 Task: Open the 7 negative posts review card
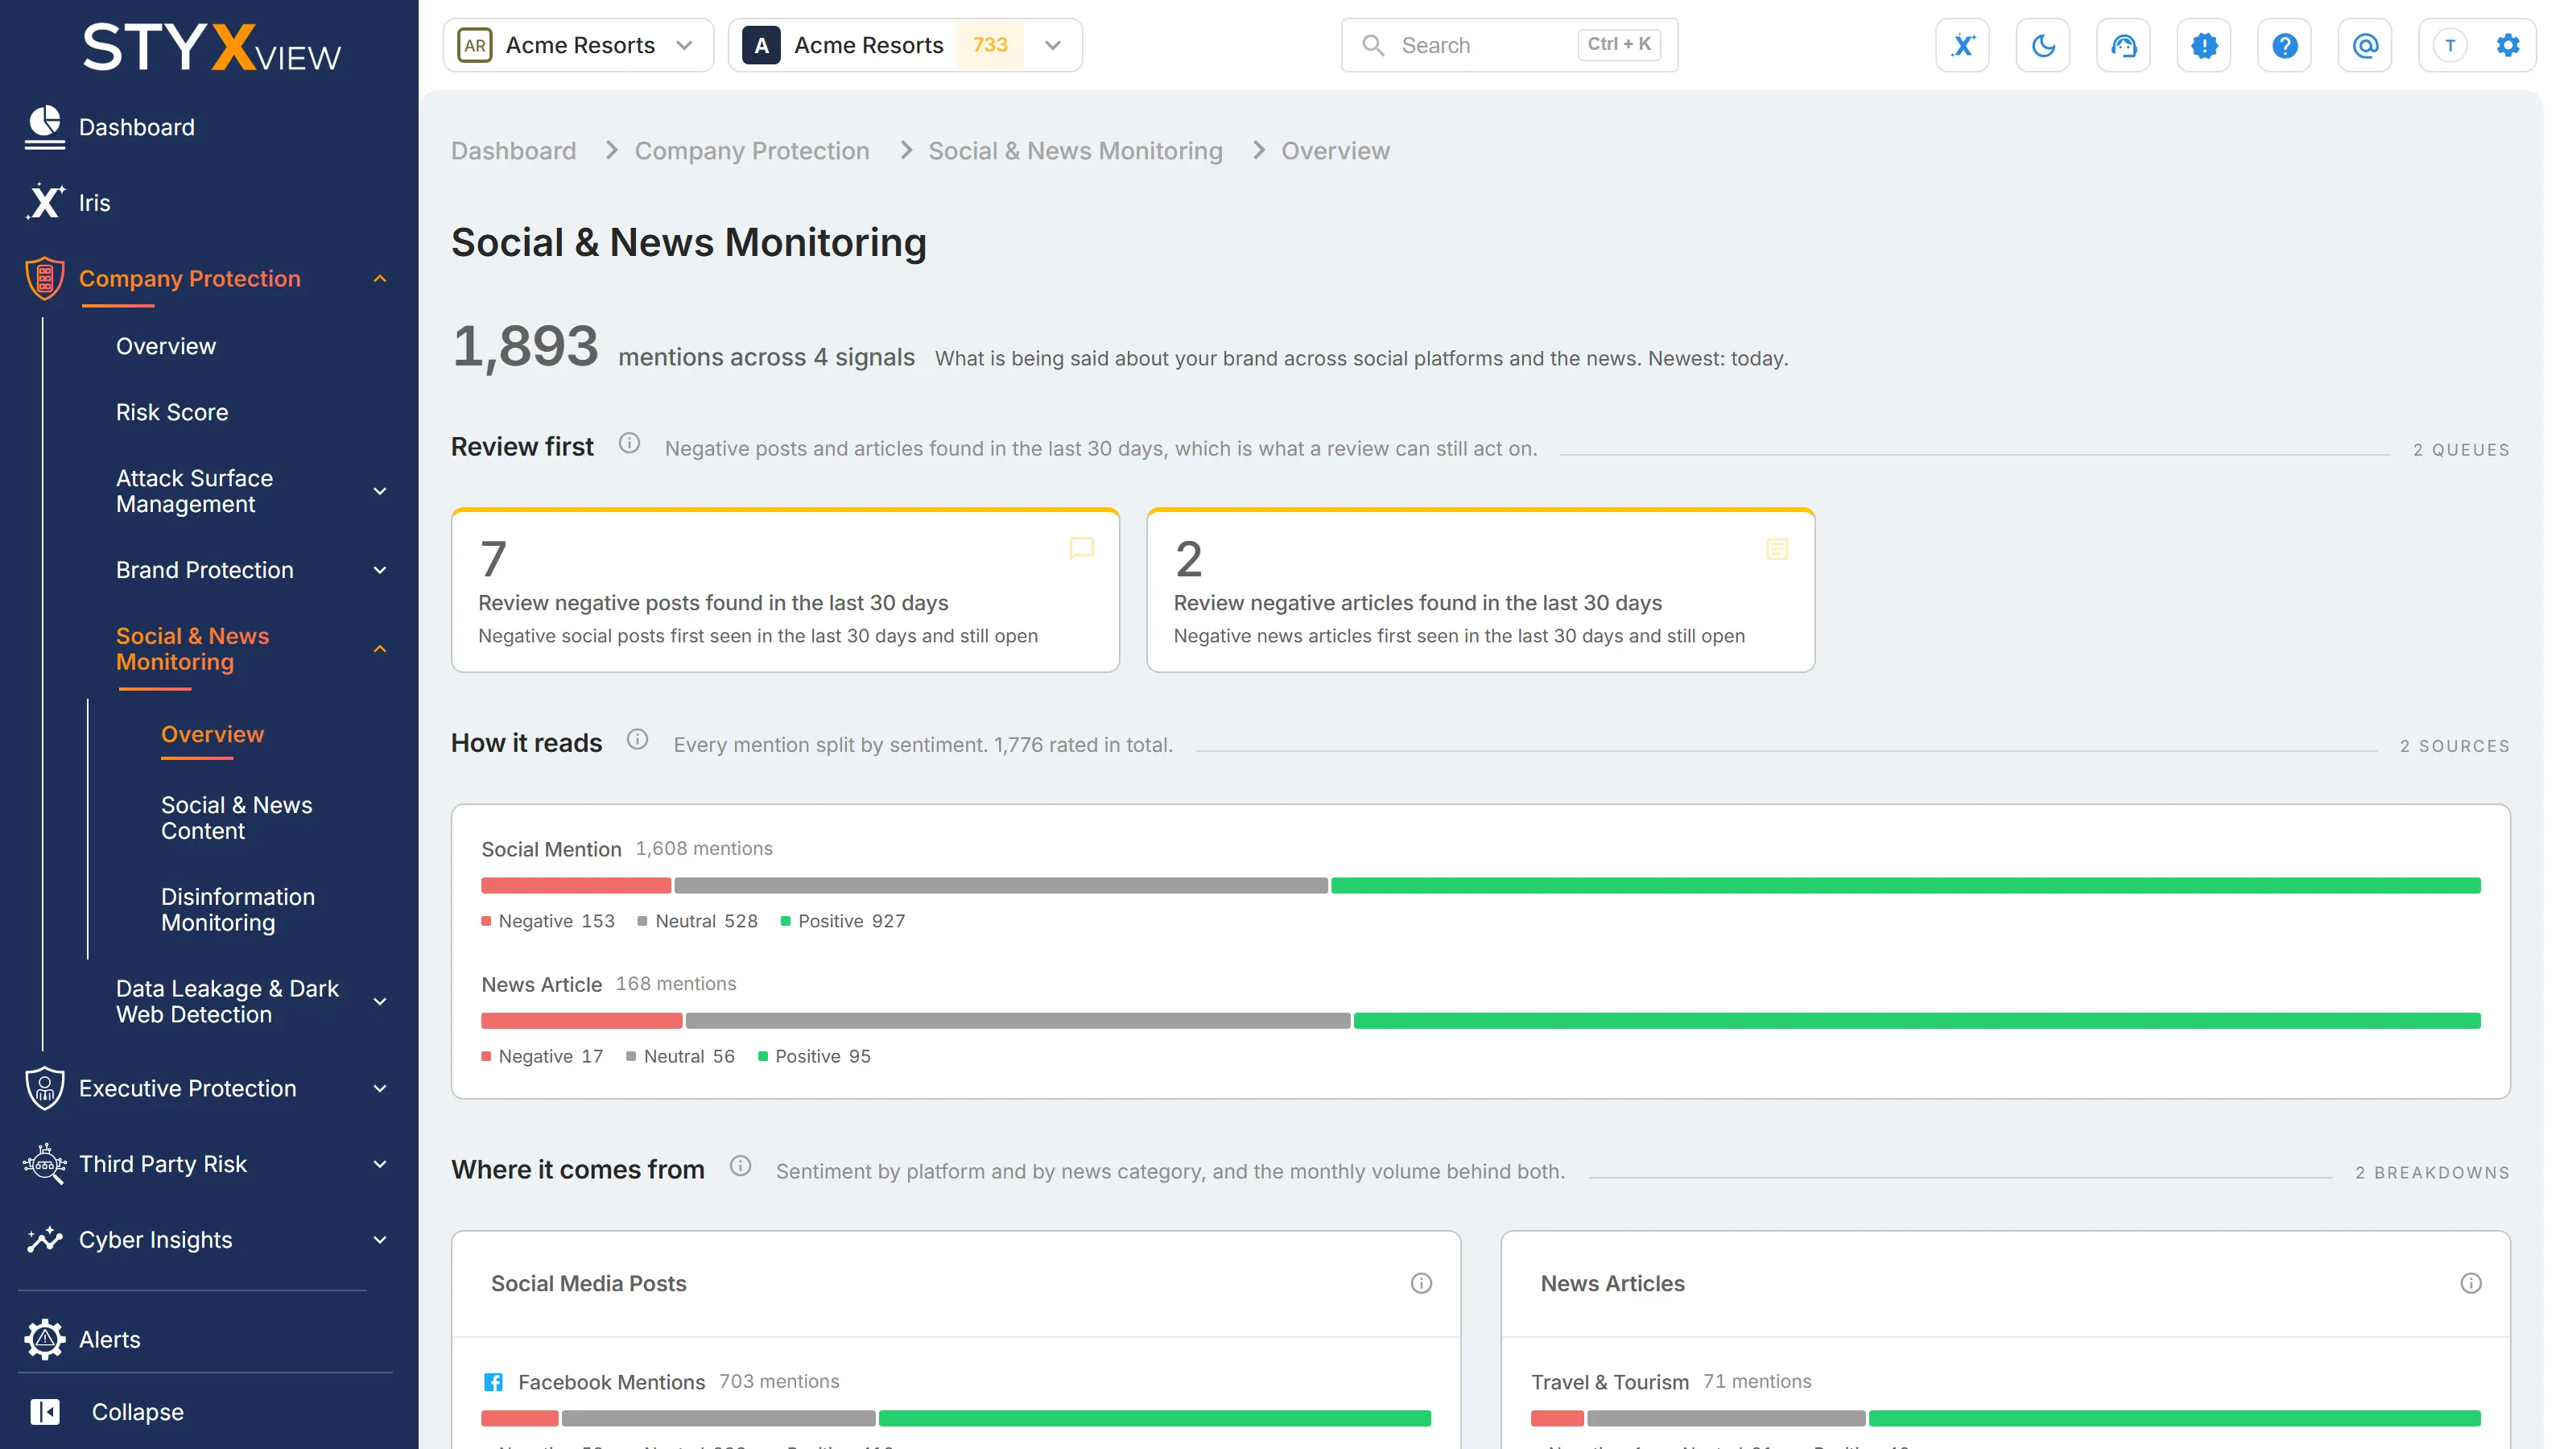tap(785, 590)
